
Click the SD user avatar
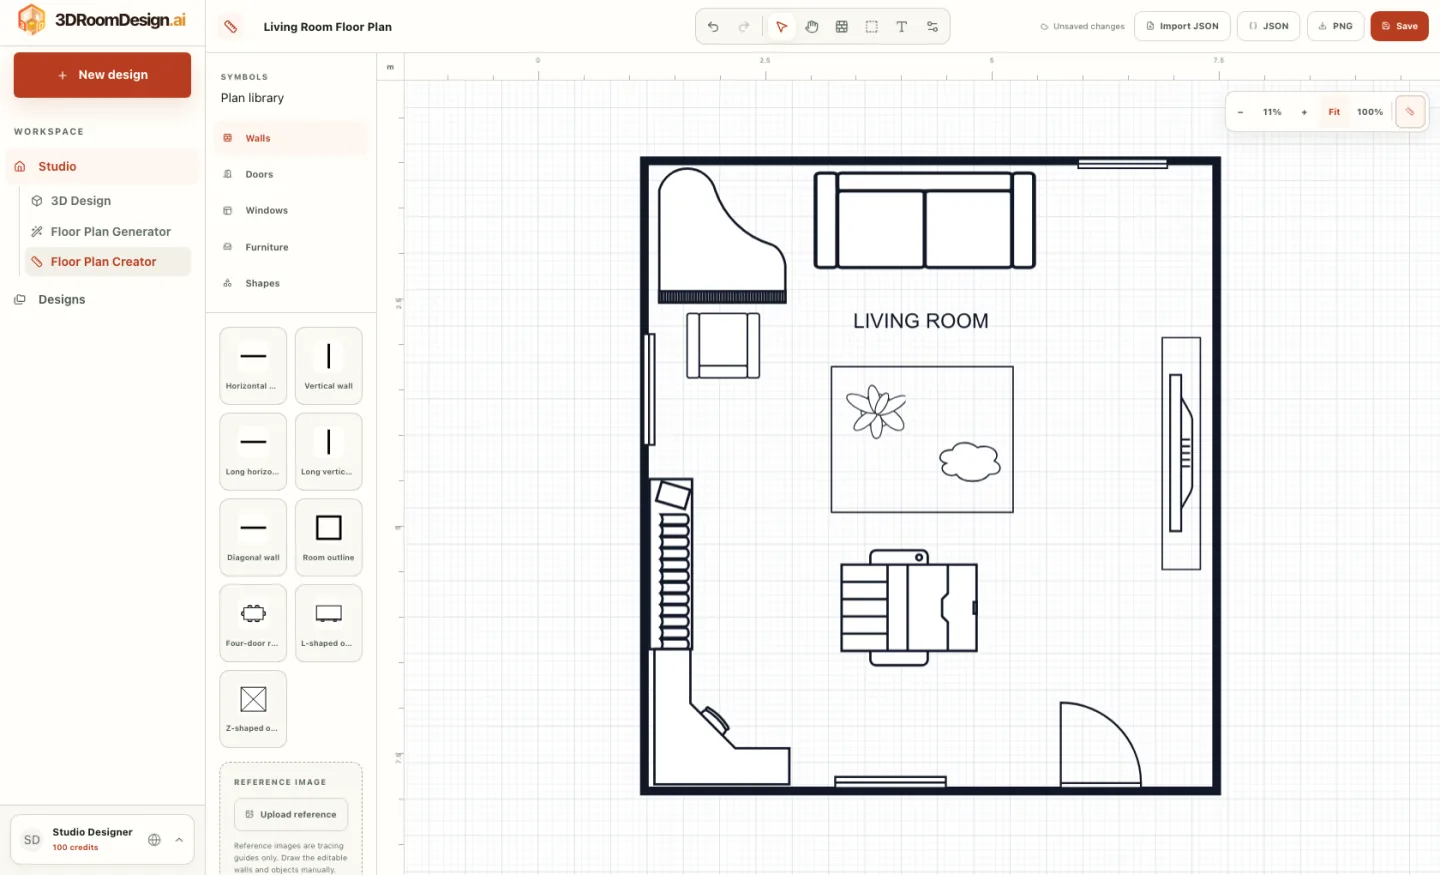point(32,840)
